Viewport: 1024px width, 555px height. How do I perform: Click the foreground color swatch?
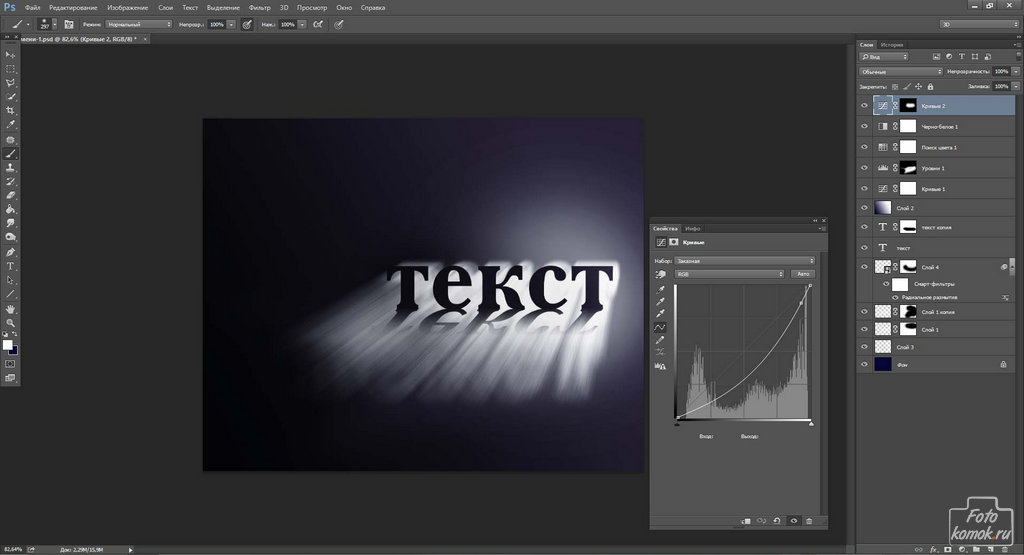point(8,344)
